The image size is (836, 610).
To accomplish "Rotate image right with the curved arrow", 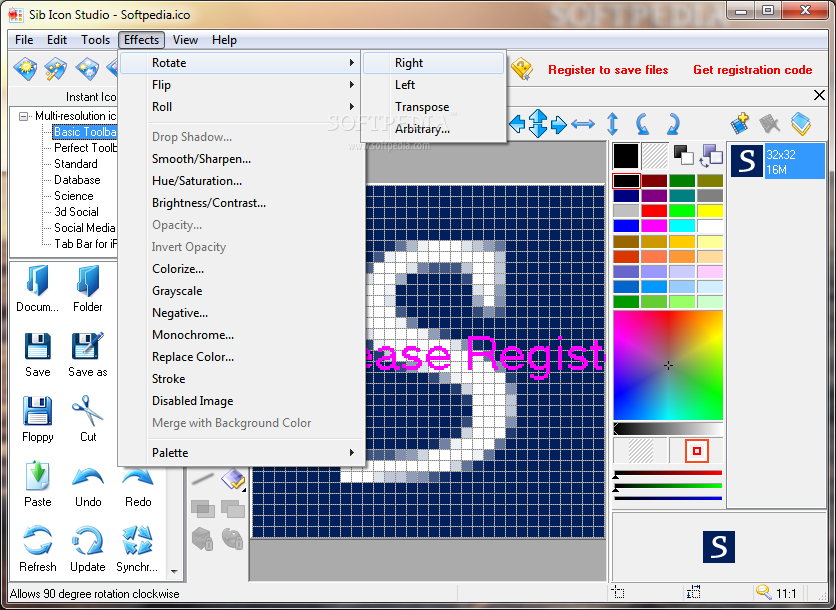I will [673, 124].
